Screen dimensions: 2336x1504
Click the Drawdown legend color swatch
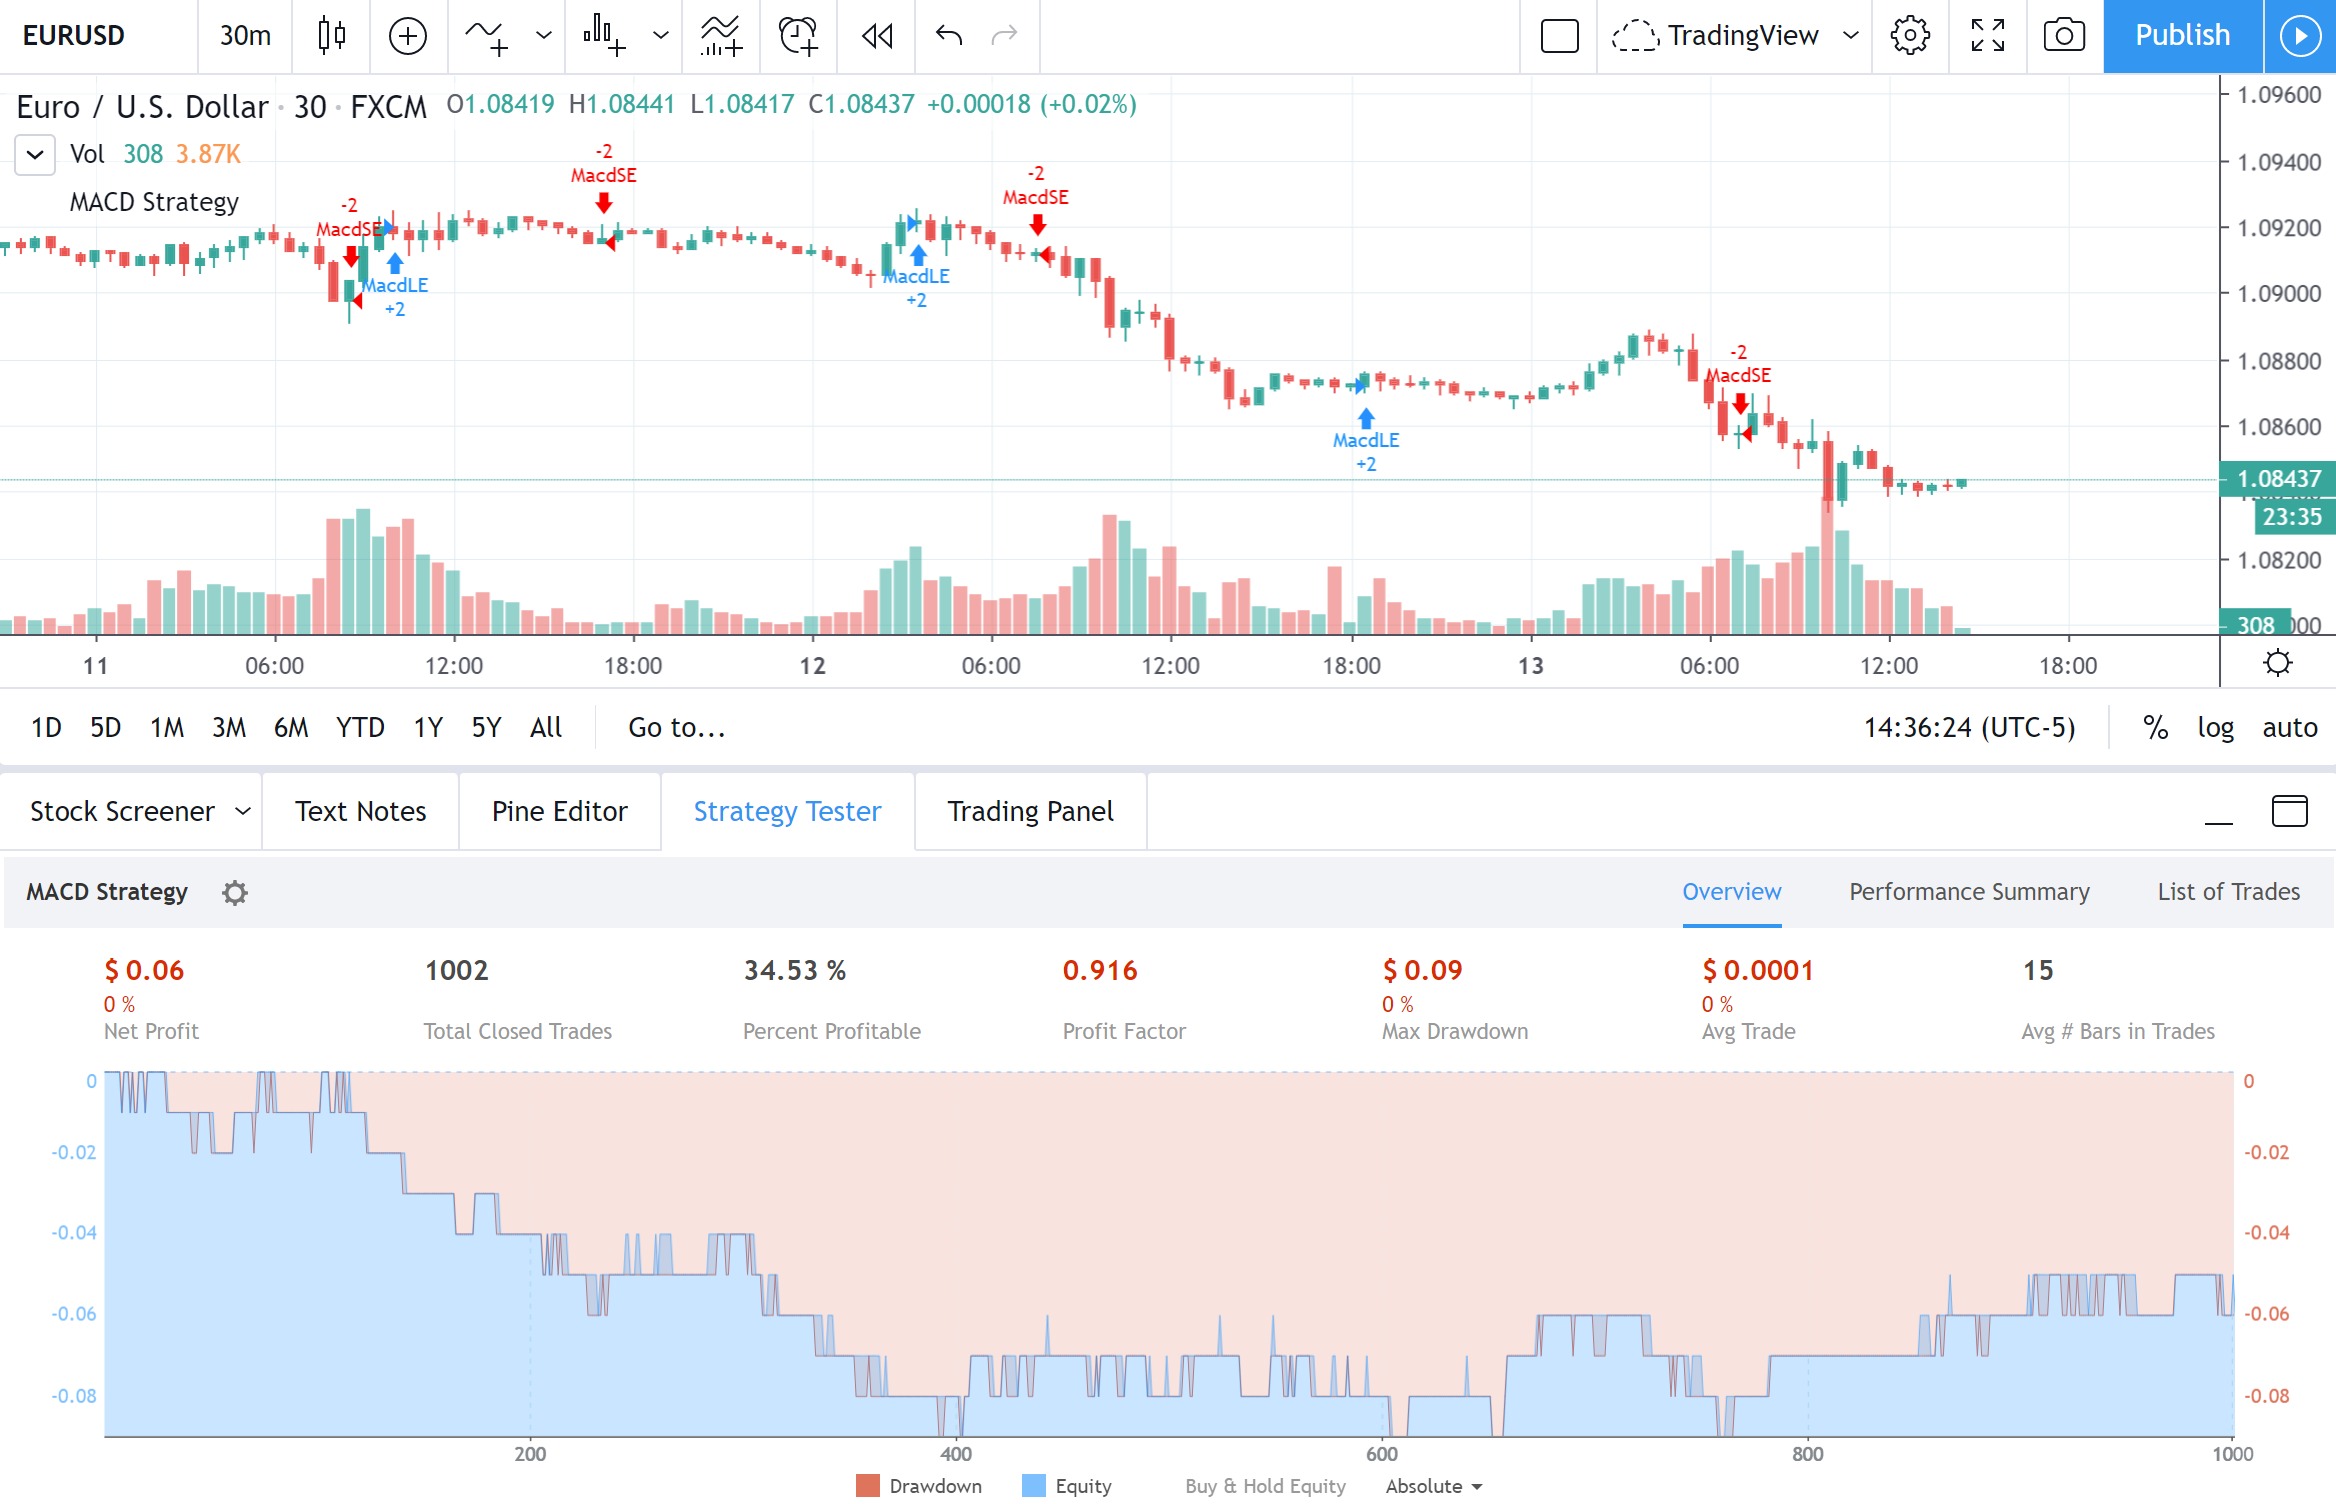[867, 1486]
